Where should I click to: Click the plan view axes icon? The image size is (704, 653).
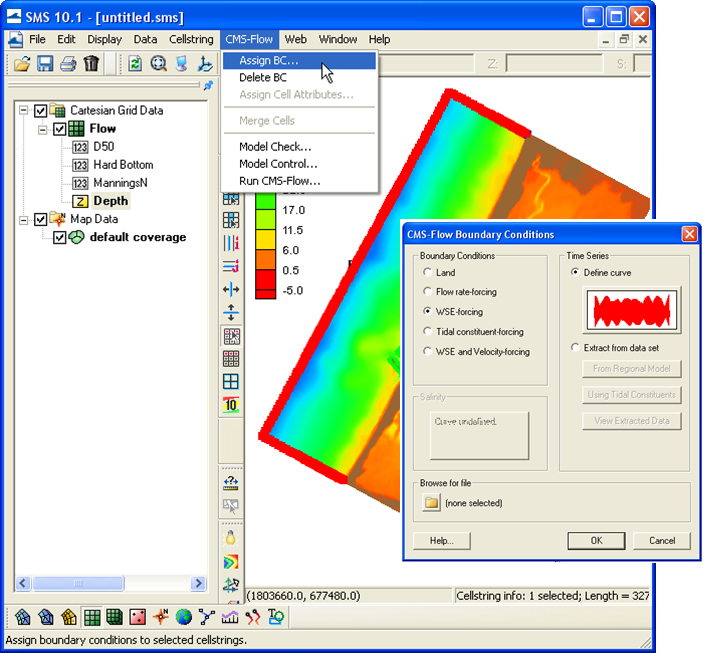pyautogui.click(x=205, y=64)
